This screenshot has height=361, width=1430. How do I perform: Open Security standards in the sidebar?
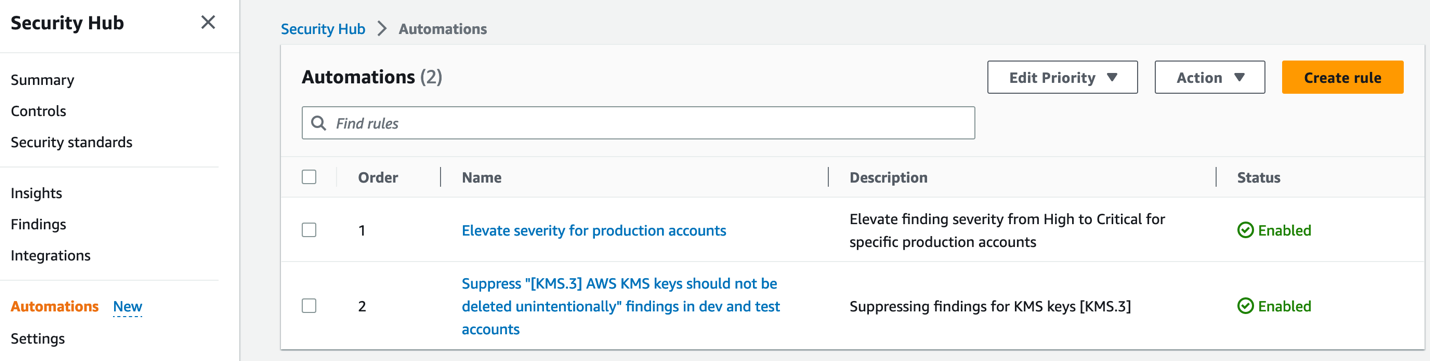[71, 142]
